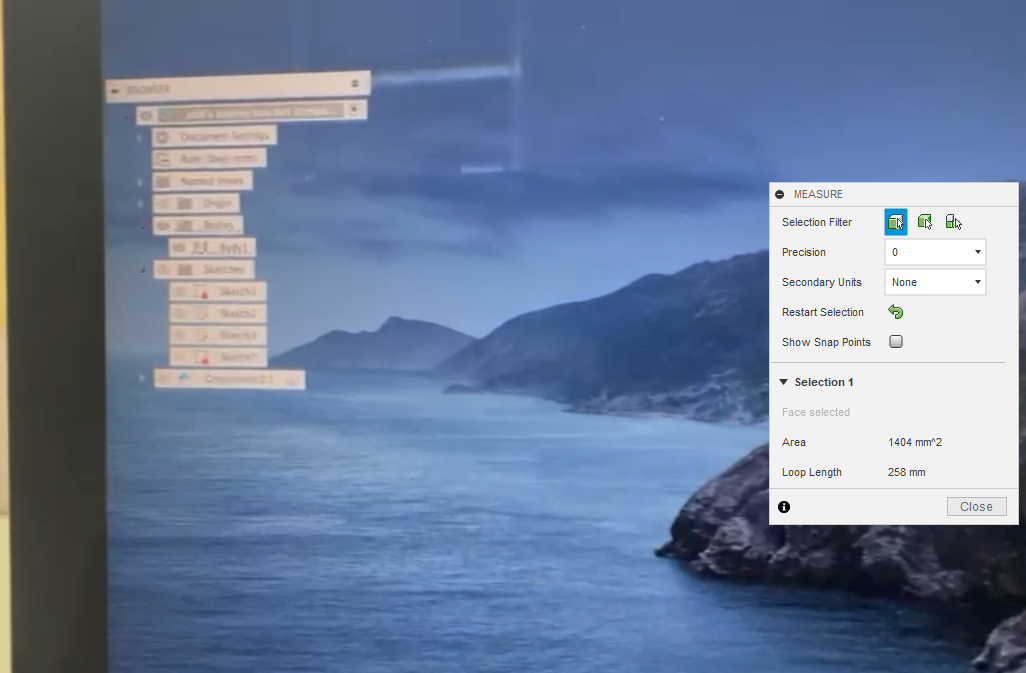Toggle Body1 visibility with its eye icon
This screenshot has height=673, width=1026.
177,248
